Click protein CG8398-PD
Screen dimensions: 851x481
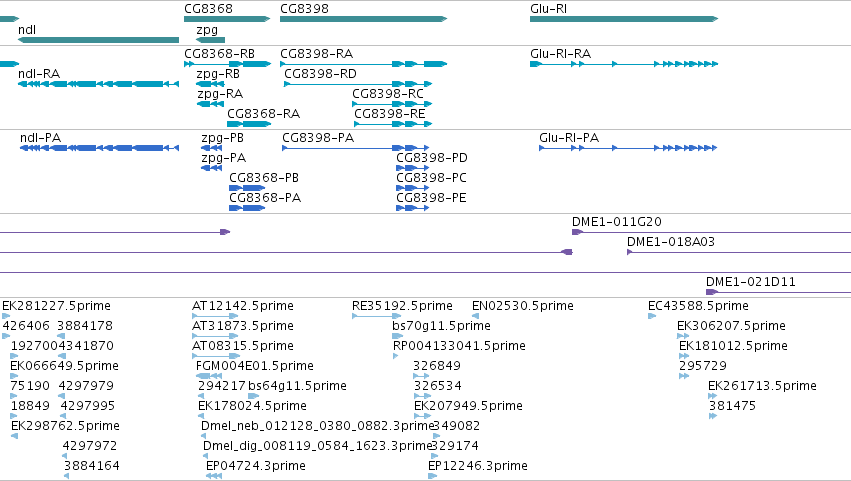click(x=431, y=158)
